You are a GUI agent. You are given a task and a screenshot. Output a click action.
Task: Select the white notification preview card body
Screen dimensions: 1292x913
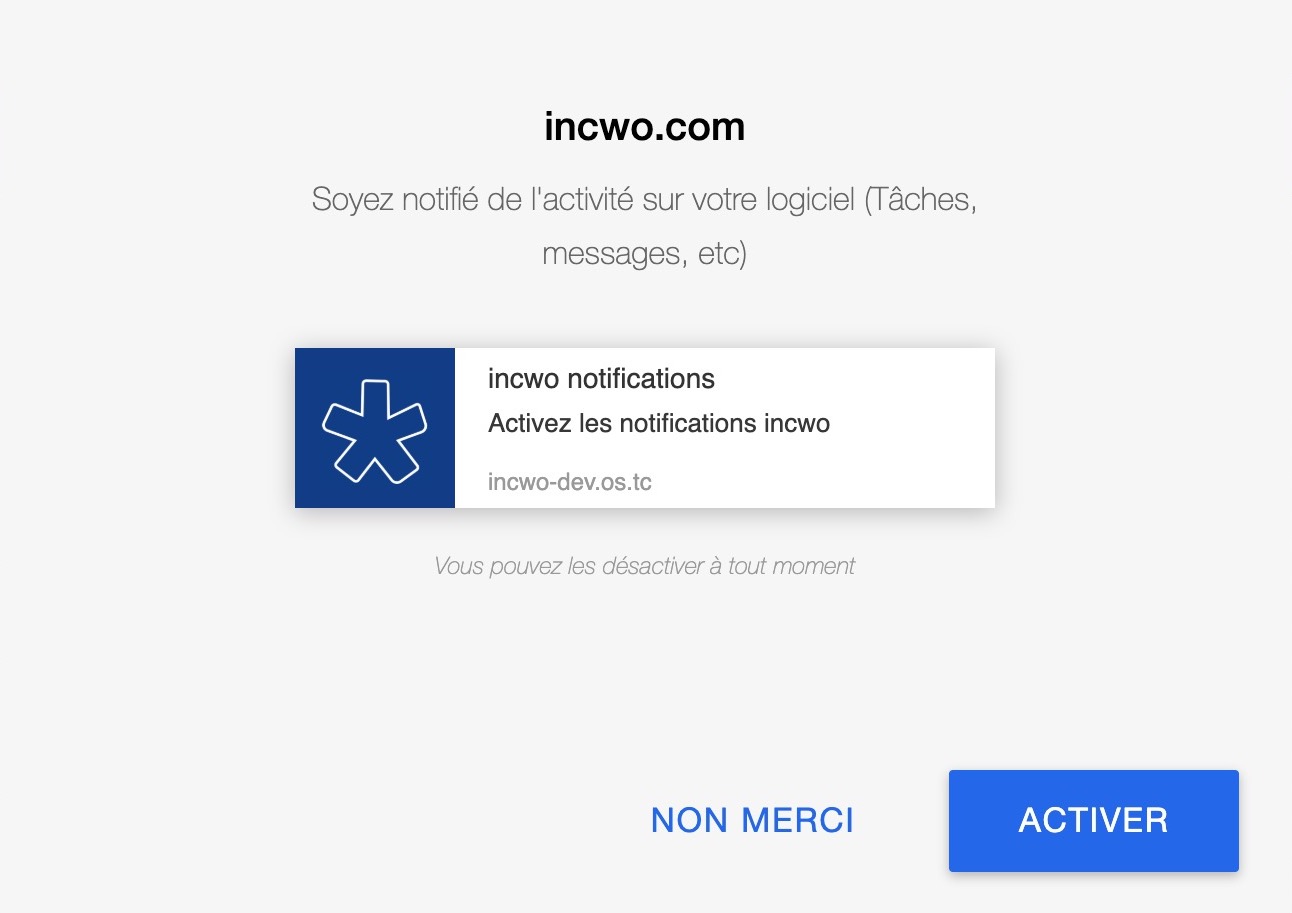pyautogui.click(x=725, y=428)
